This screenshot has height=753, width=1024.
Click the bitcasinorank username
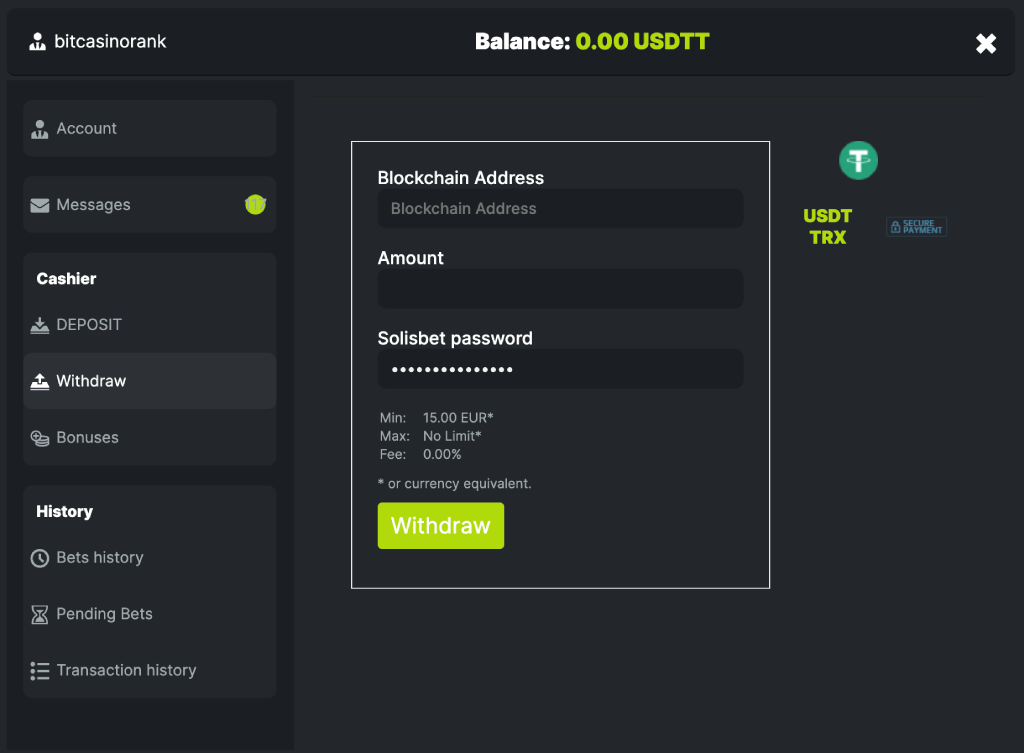coord(110,42)
